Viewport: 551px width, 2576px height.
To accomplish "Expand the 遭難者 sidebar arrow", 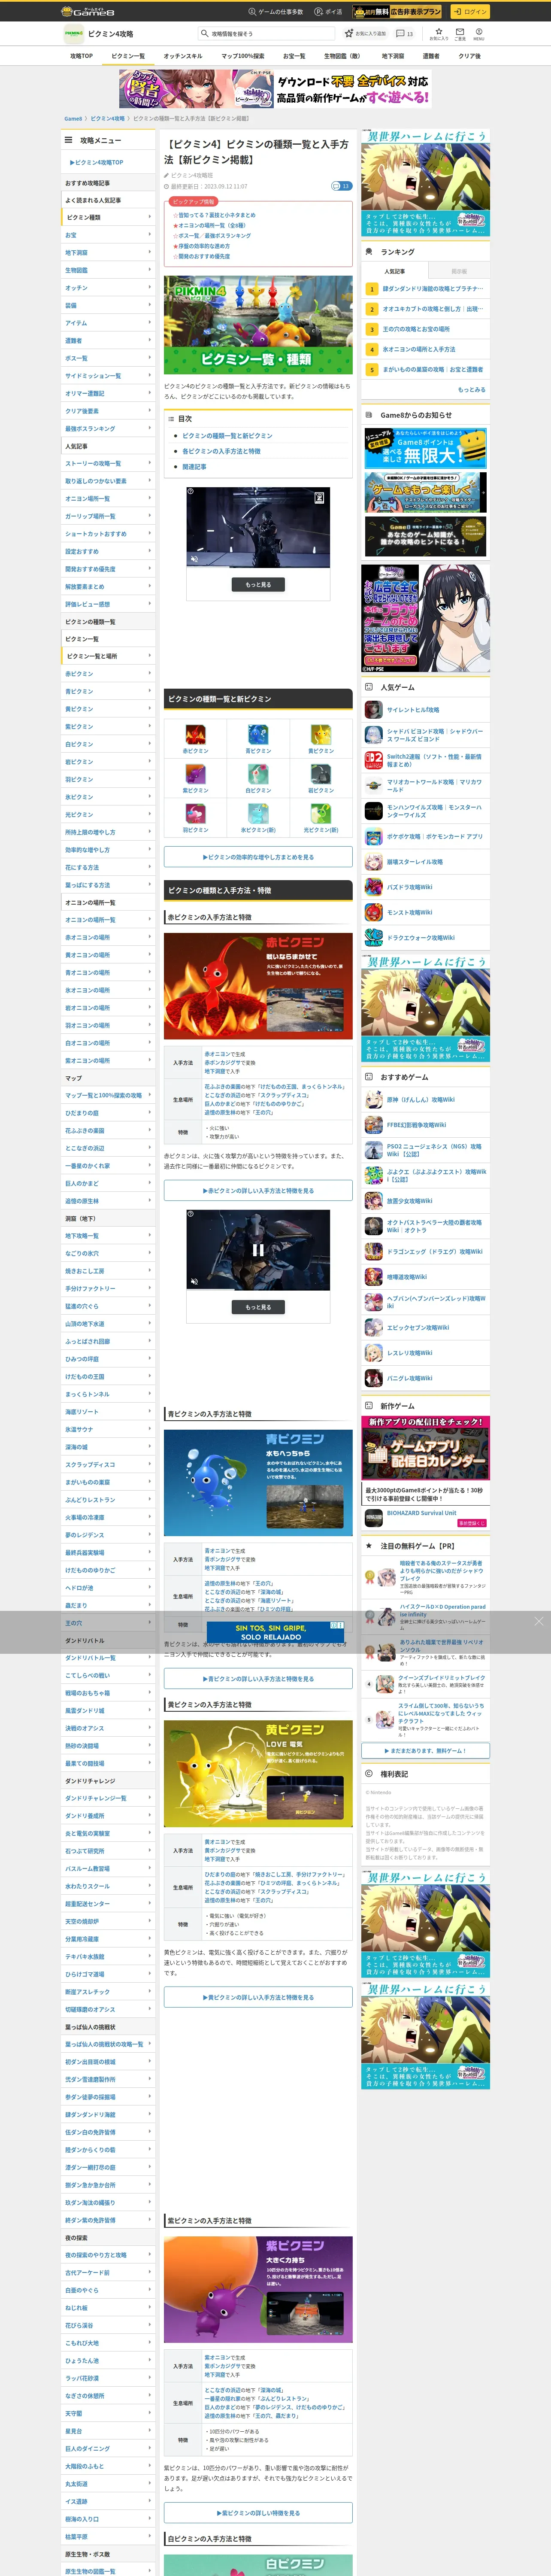I will pos(150,340).
